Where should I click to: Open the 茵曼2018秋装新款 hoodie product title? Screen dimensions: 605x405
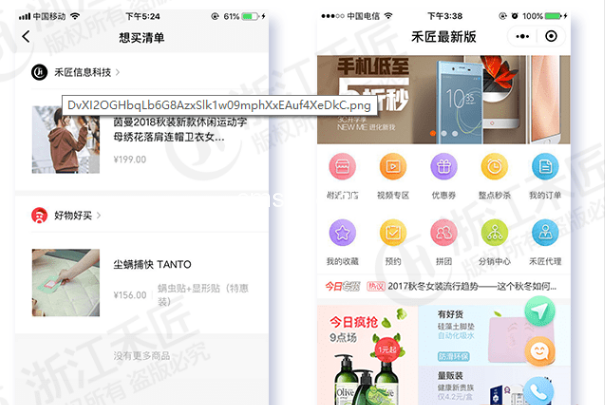(180, 130)
